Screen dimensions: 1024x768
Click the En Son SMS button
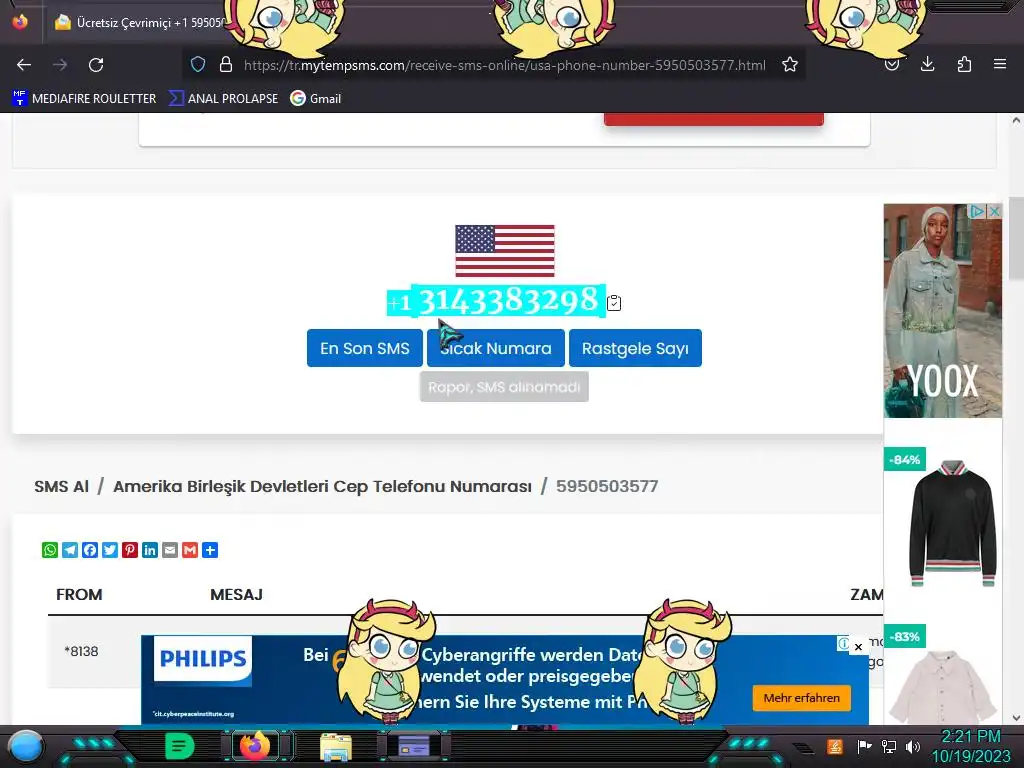364,348
